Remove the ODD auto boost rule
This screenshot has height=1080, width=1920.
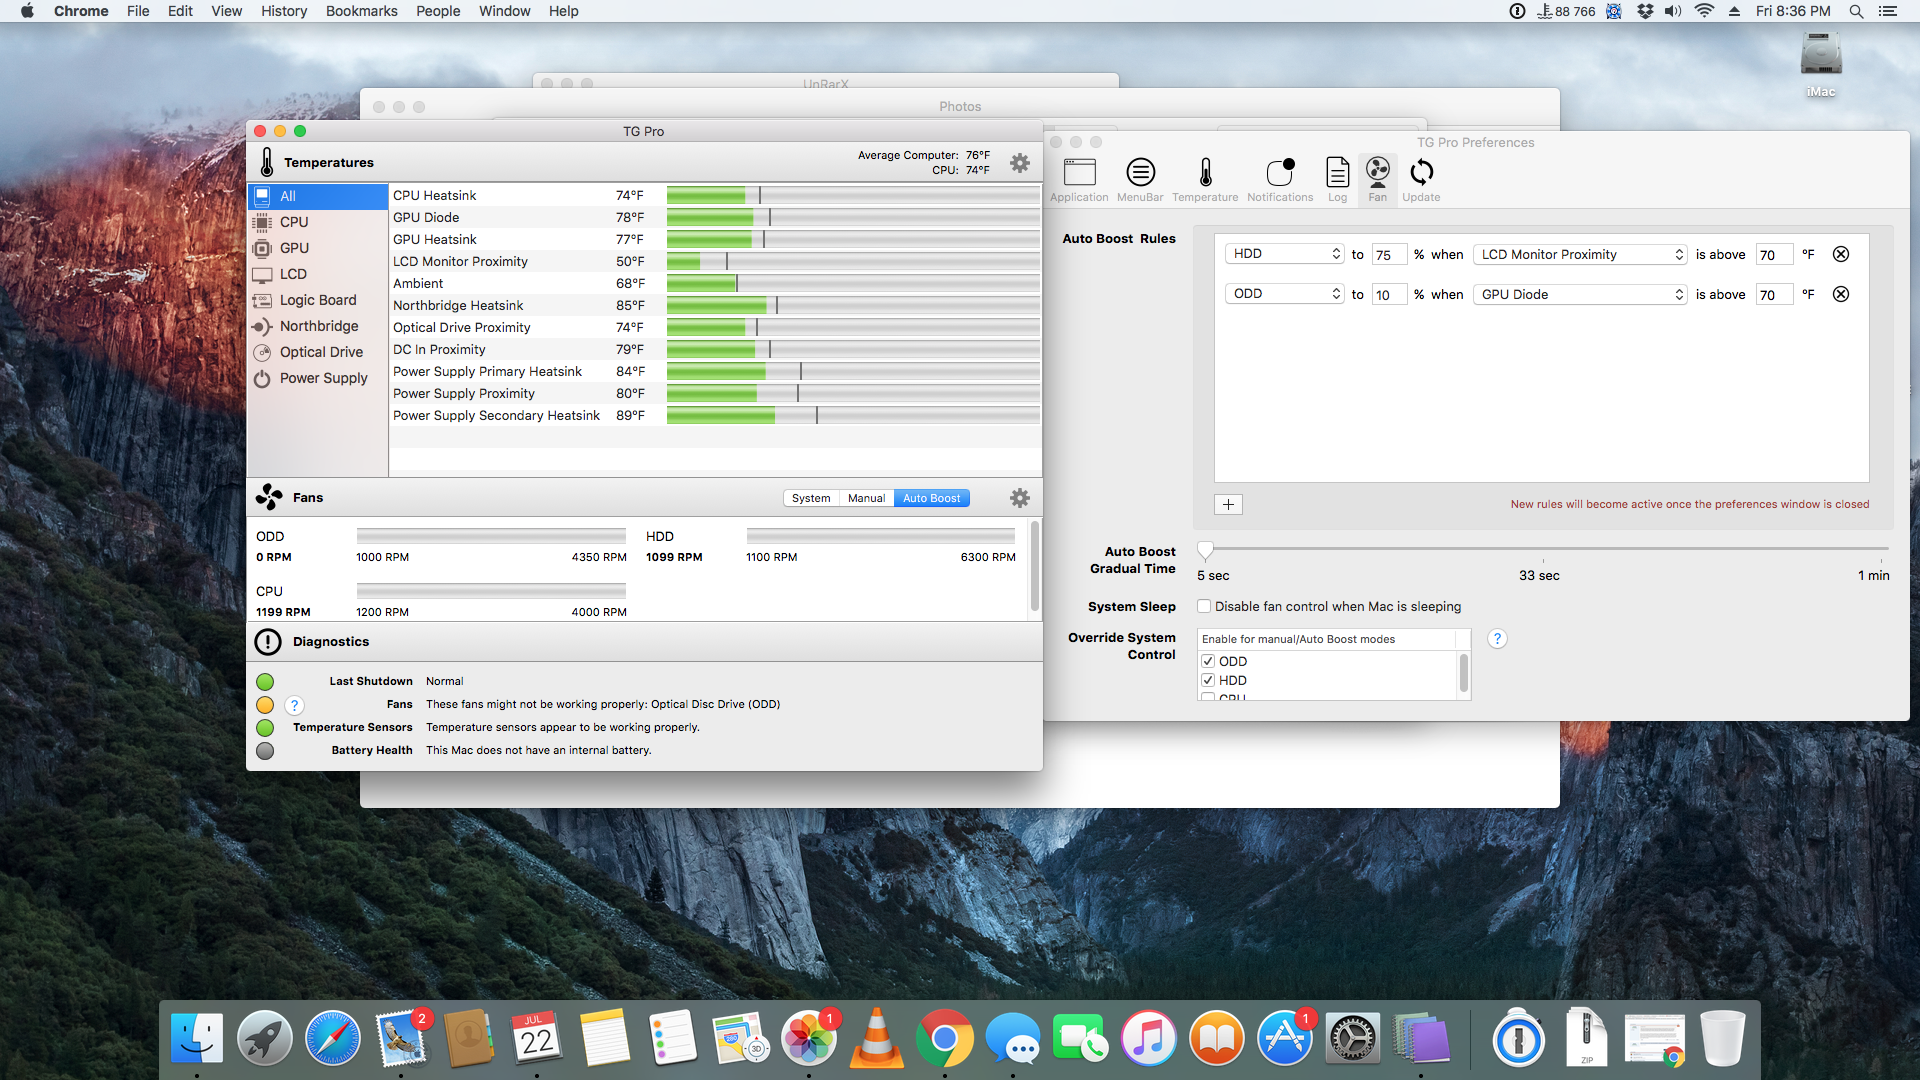[1840, 294]
